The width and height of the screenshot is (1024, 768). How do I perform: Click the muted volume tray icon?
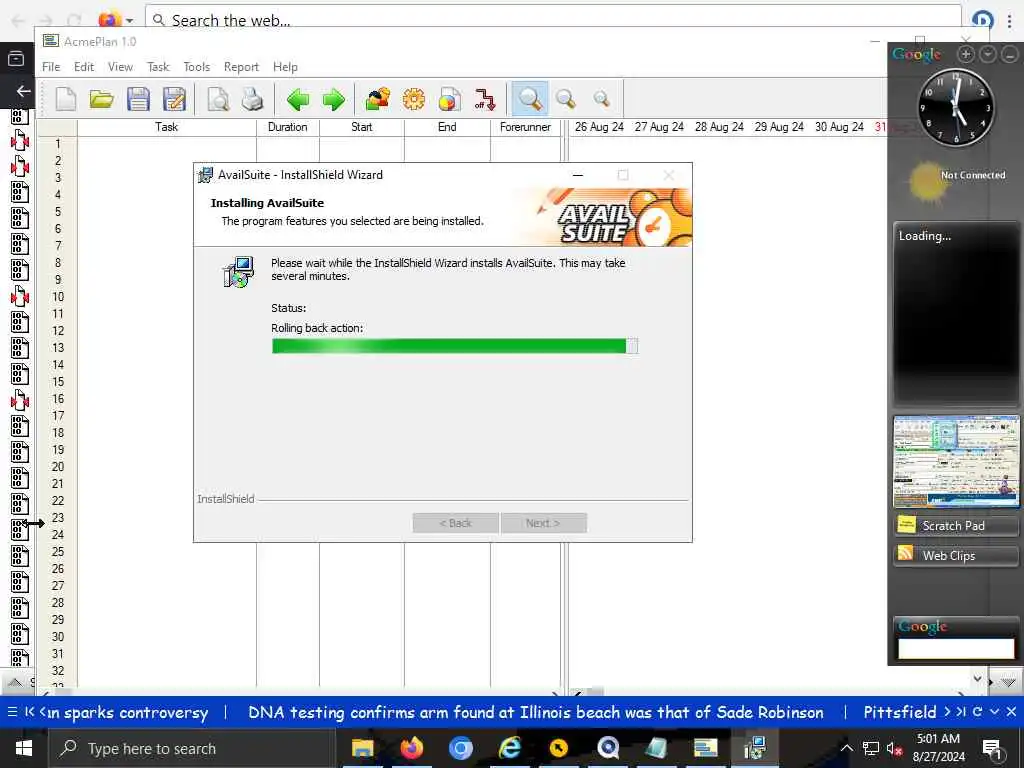point(894,748)
